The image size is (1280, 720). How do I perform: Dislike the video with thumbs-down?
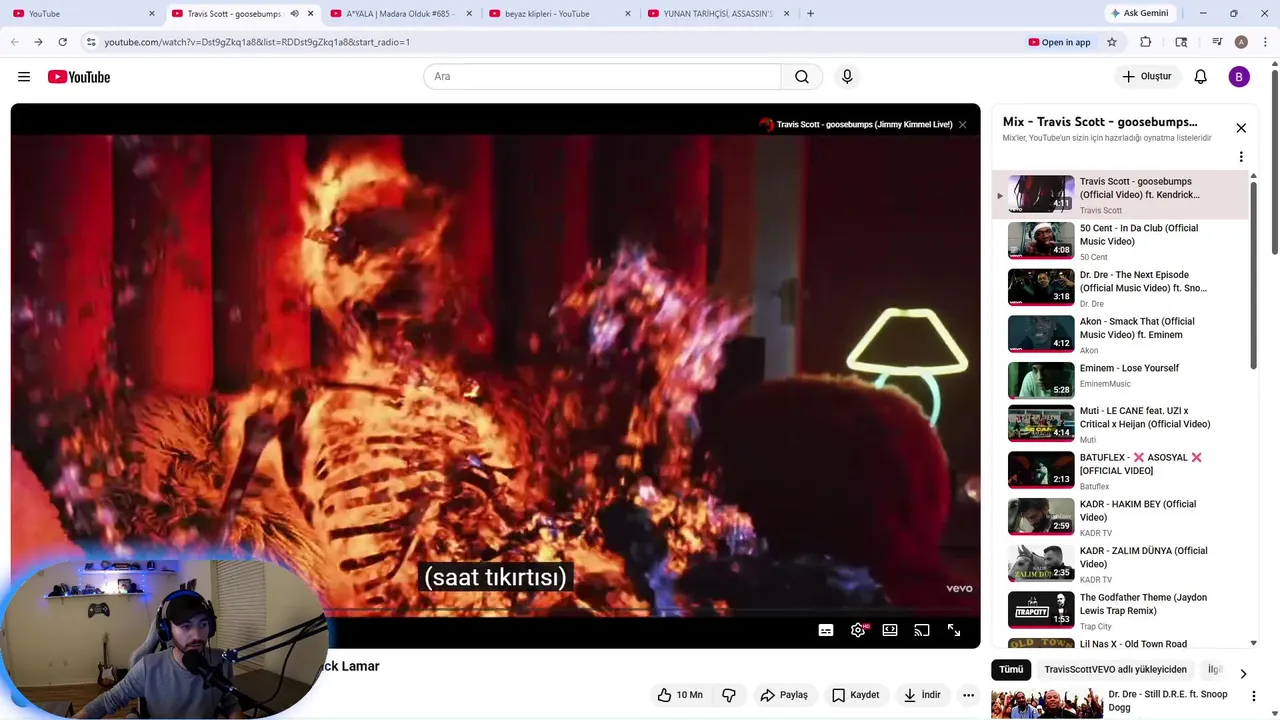pos(729,695)
